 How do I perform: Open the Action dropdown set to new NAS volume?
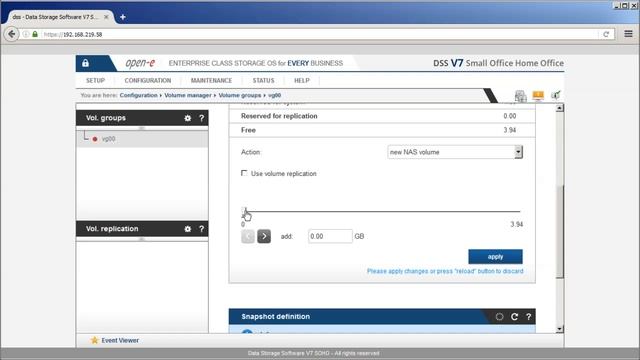[455, 152]
